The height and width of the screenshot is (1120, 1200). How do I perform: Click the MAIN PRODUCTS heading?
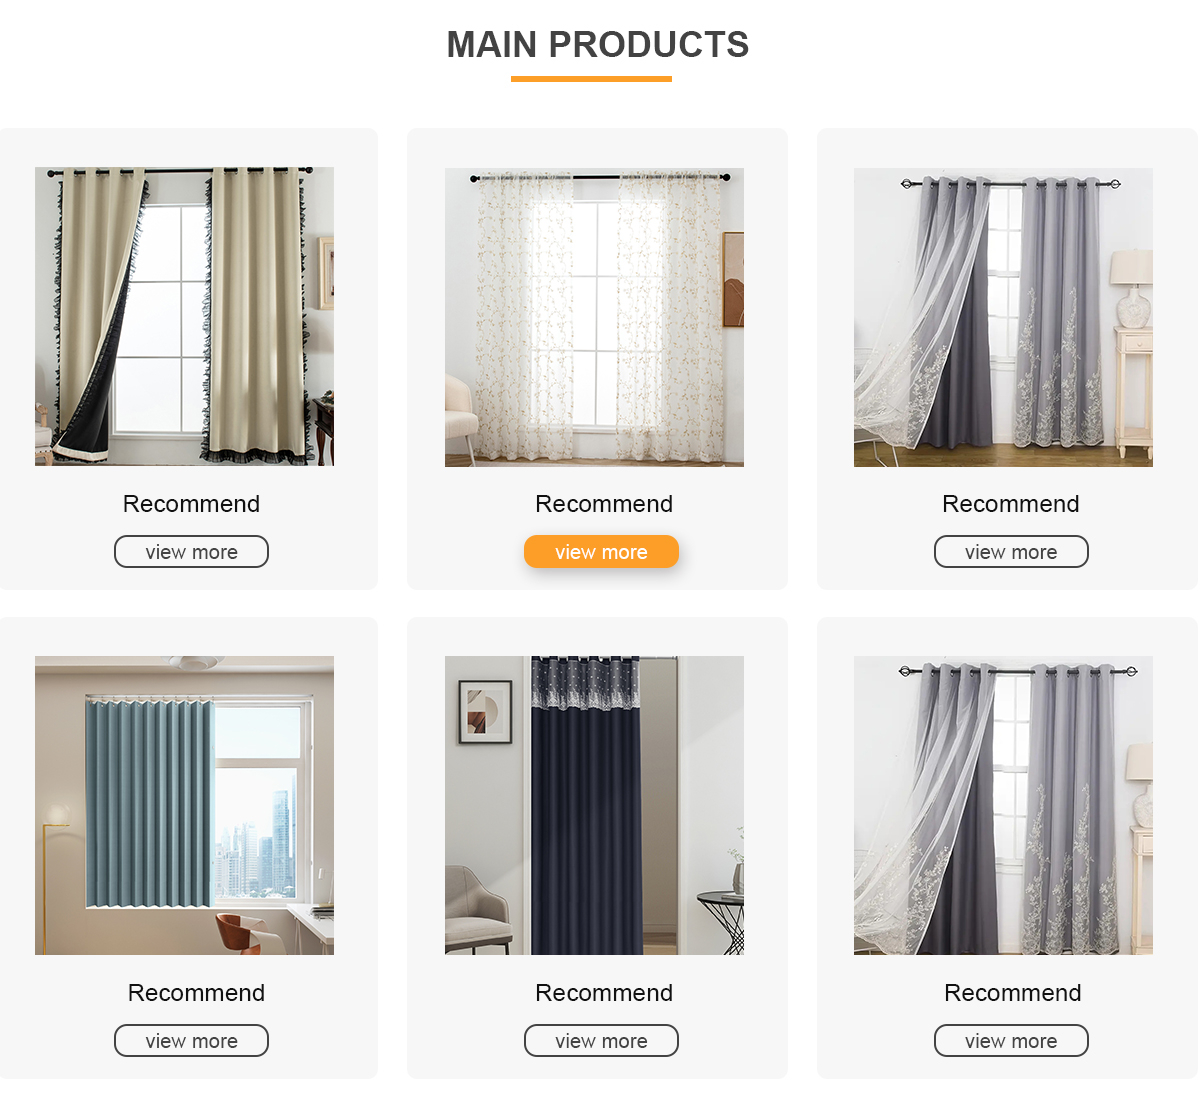[598, 45]
